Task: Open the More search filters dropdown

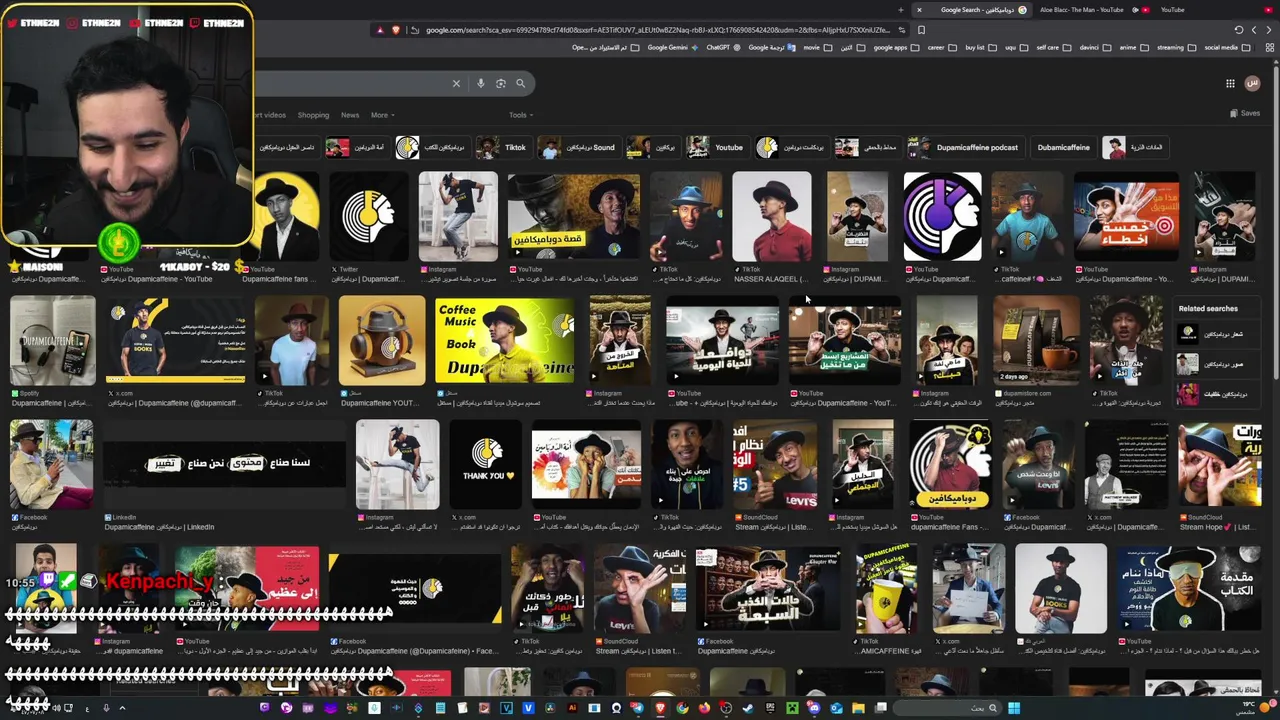Action: pyautogui.click(x=382, y=115)
